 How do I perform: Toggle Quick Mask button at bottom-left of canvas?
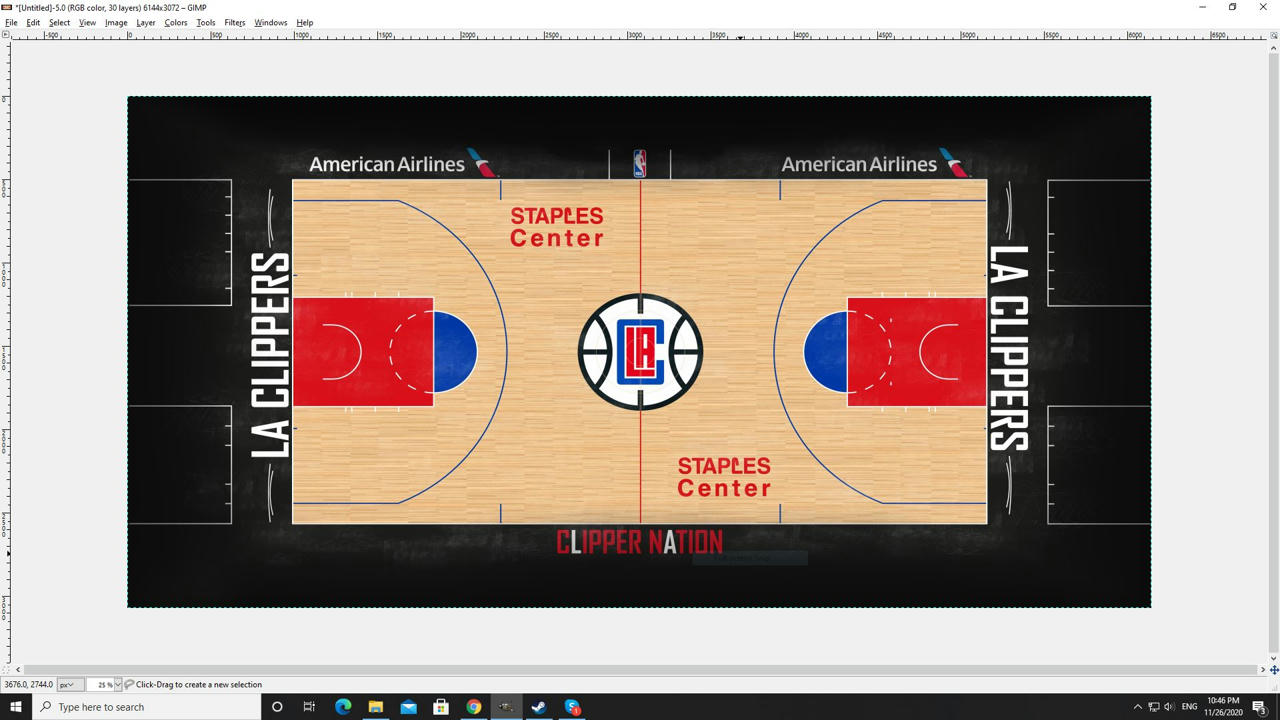click(x=6, y=670)
